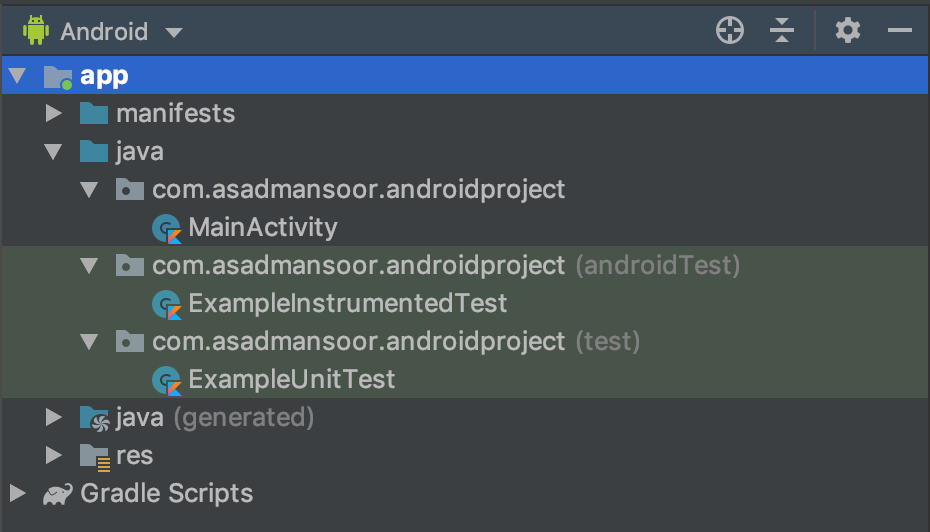Select the ExampleInstrumentedTest file
The height and width of the screenshot is (532, 930).
[x=347, y=303]
